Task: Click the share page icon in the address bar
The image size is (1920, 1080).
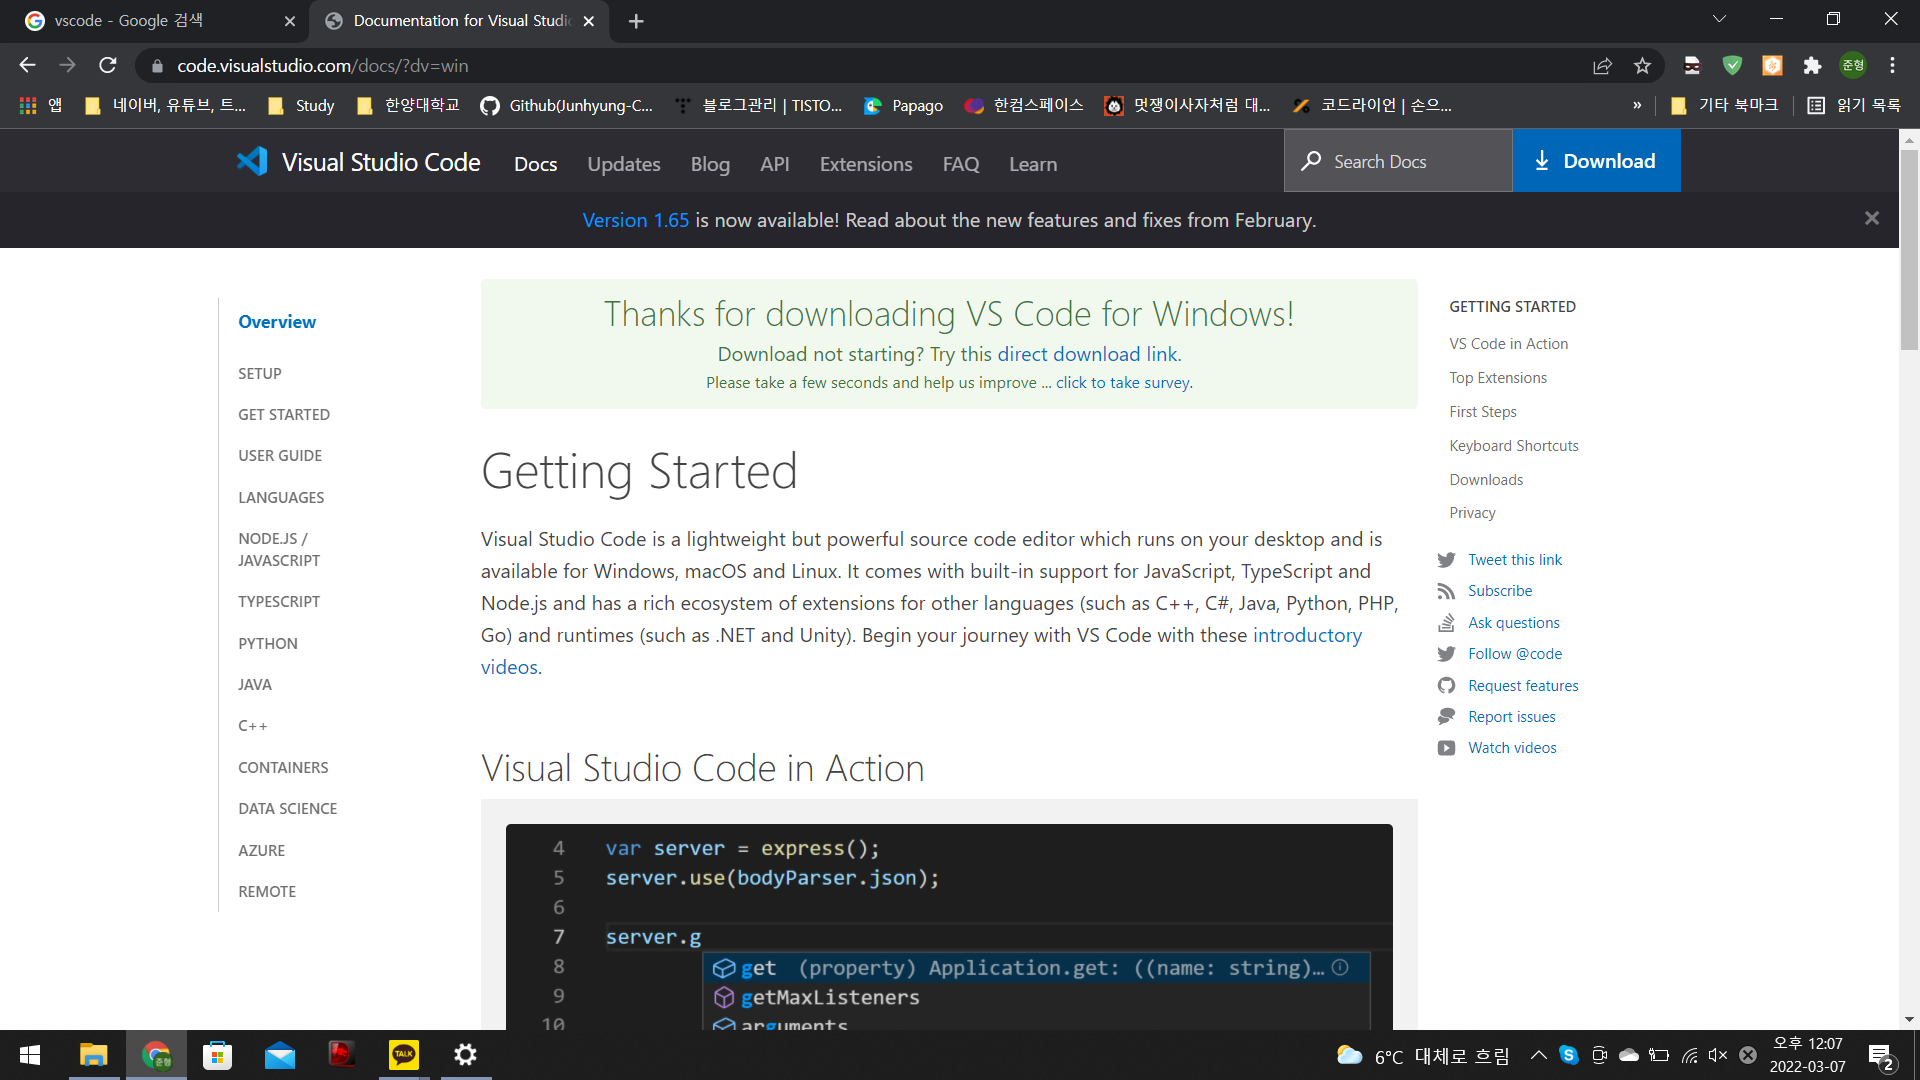Action: 1602,66
